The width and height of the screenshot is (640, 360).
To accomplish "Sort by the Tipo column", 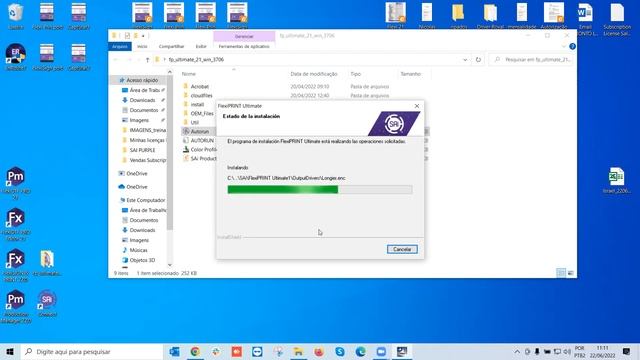I will 356,74.
